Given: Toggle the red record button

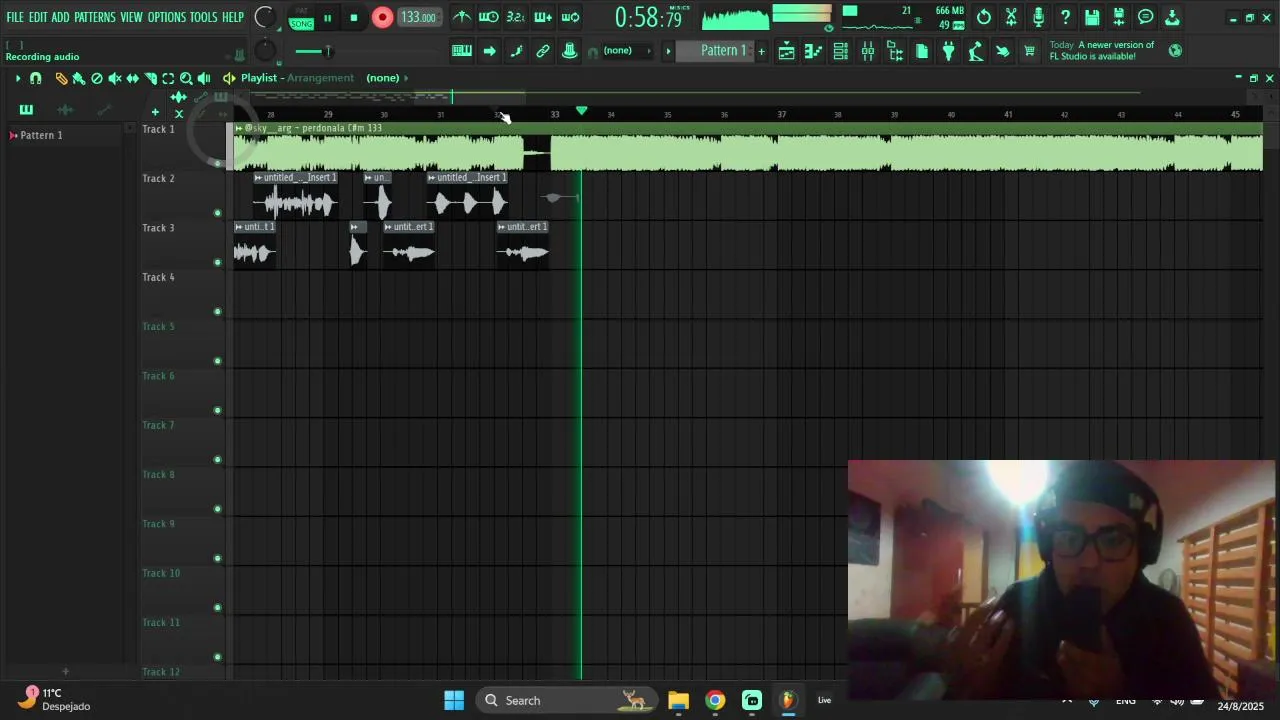Looking at the screenshot, I should coord(382,17).
